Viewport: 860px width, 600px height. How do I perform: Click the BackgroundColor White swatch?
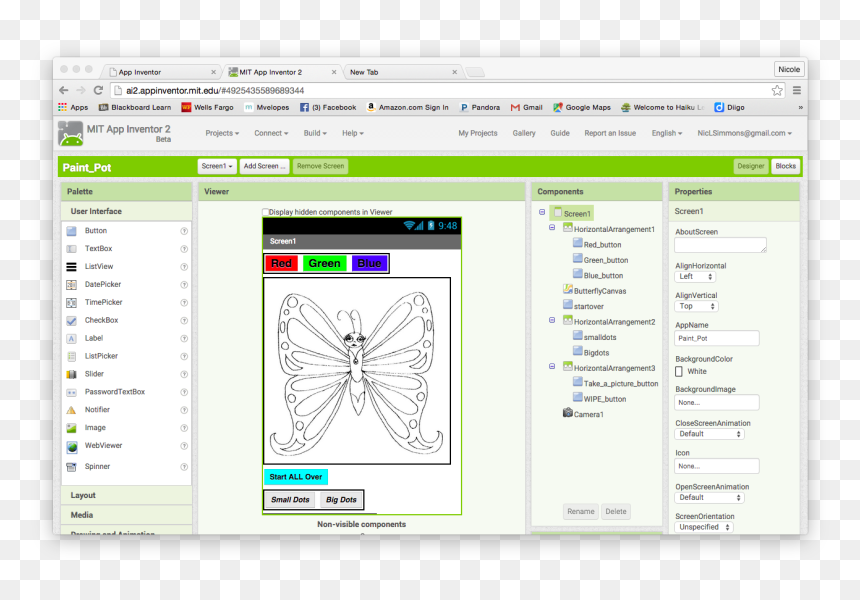[x=679, y=372]
